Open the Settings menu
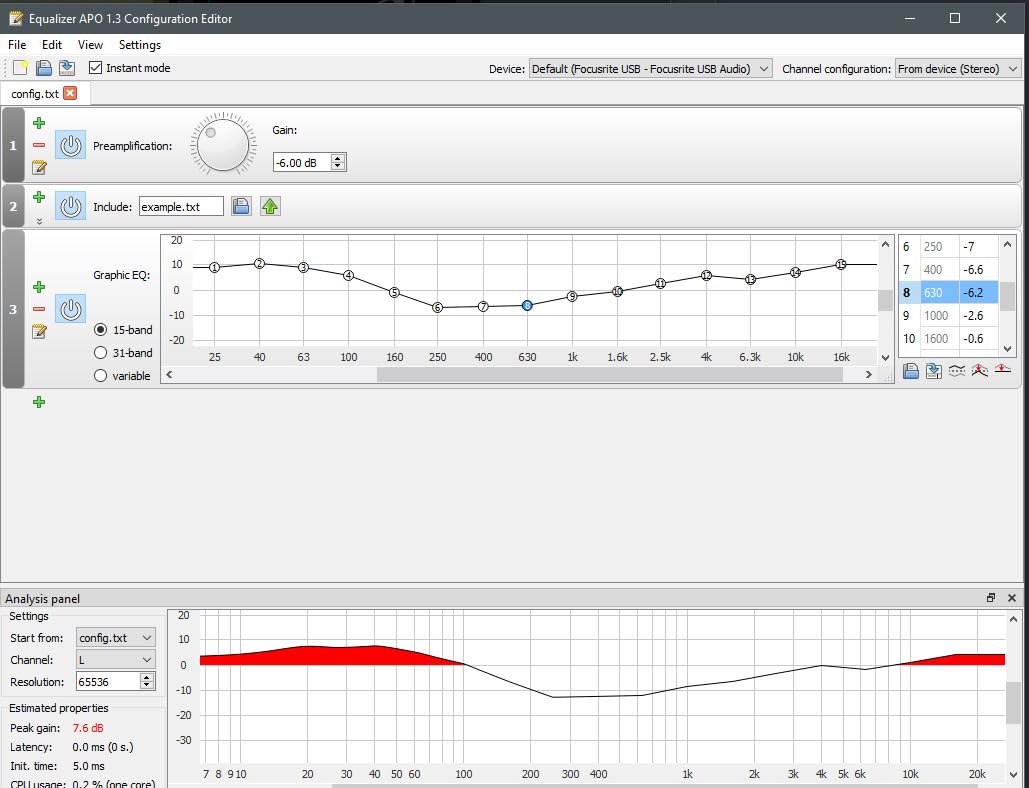 coord(139,45)
